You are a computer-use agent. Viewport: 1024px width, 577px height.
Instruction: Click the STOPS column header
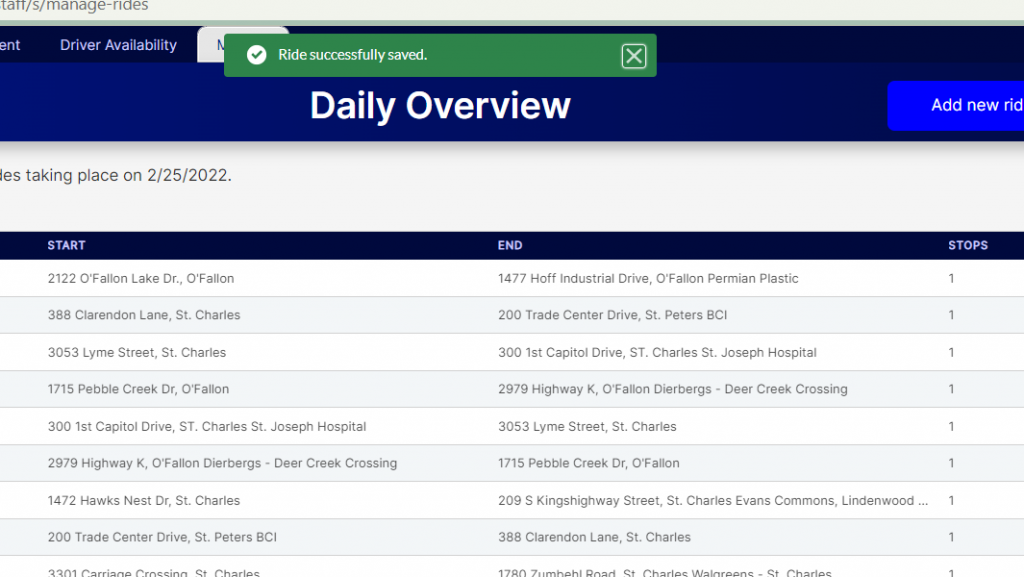(967, 245)
